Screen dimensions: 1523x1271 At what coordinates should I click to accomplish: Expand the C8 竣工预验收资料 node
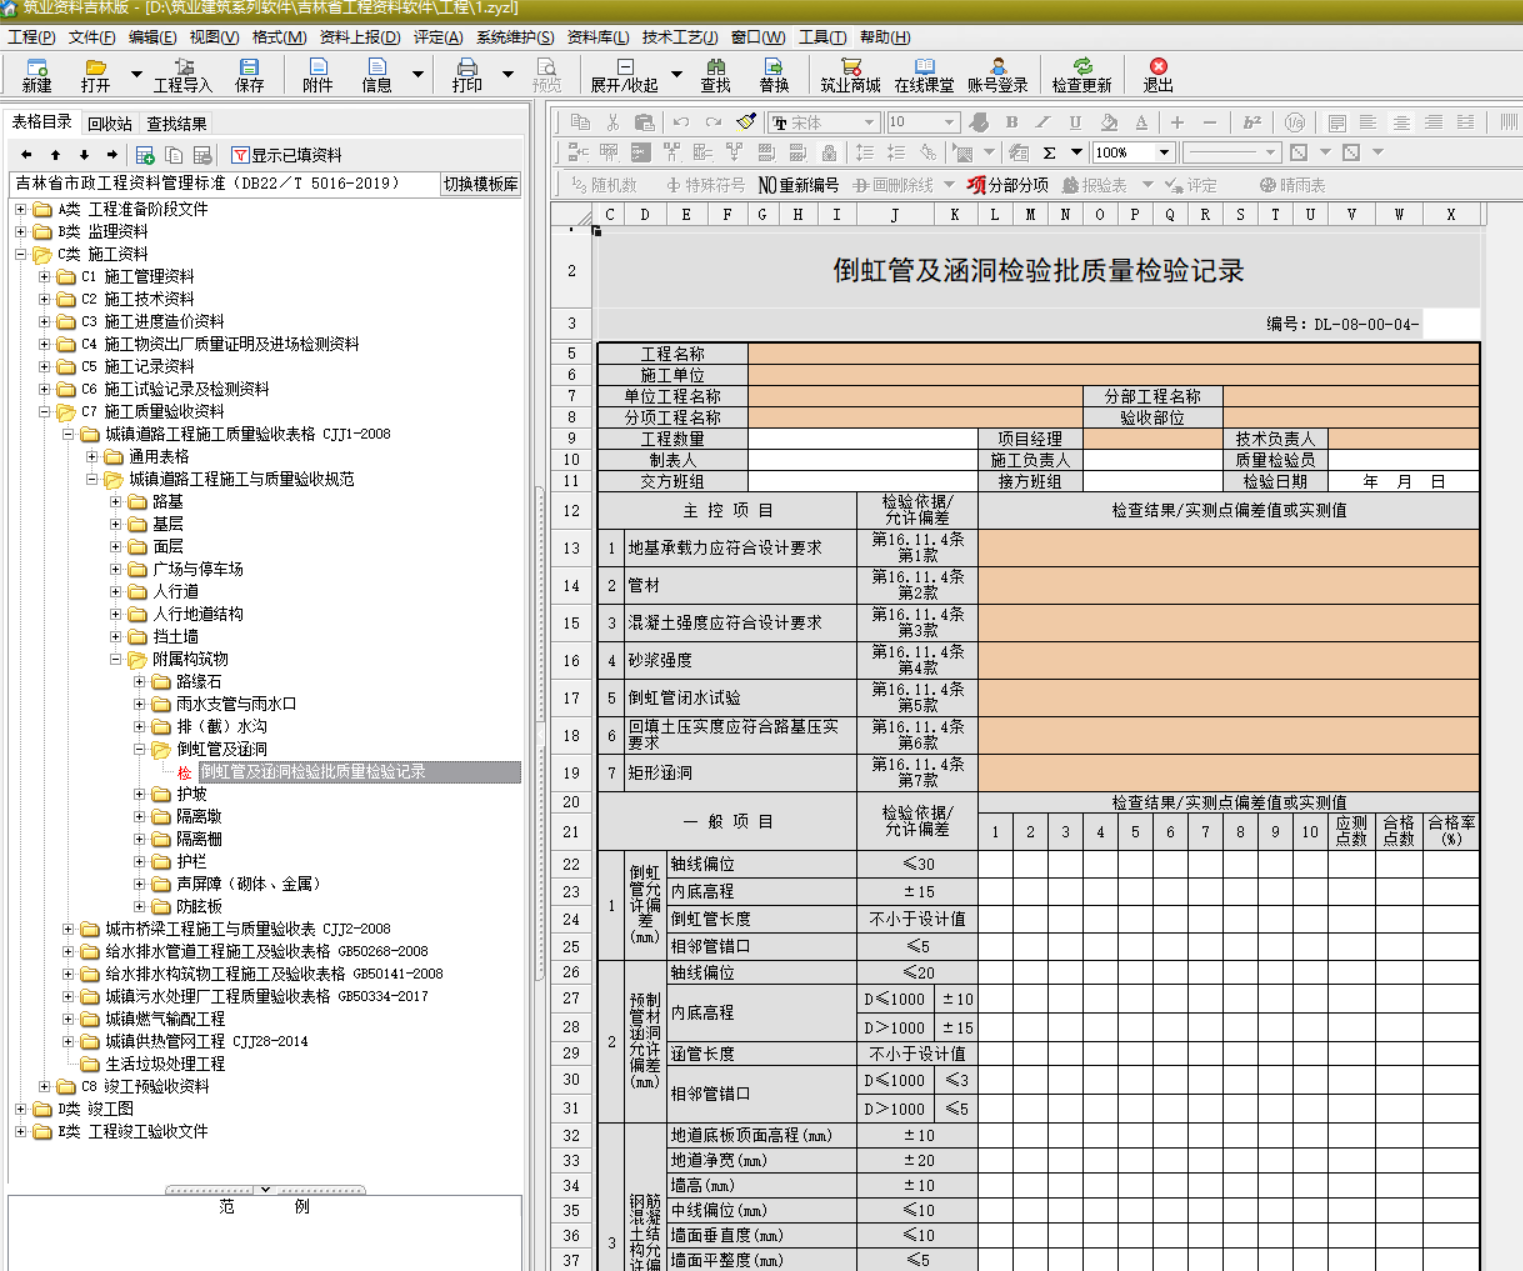tap(44, 1086)
